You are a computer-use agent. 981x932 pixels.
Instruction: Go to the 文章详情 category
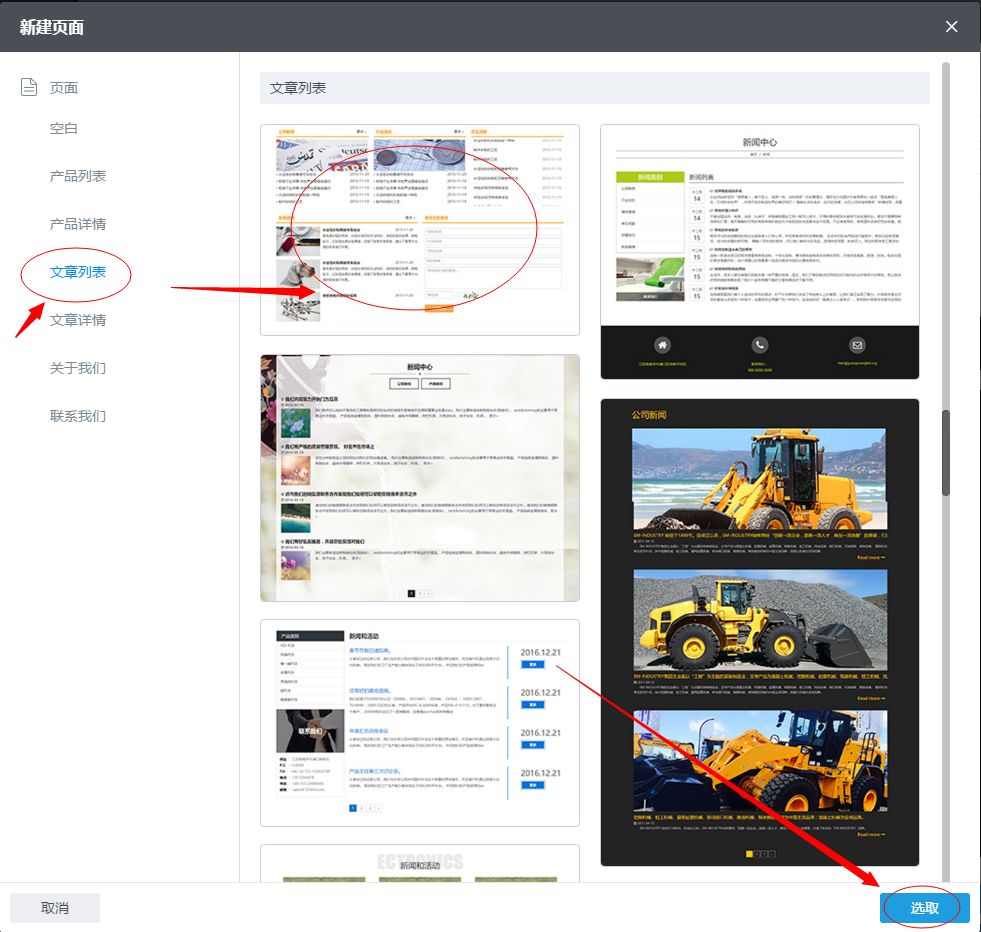(78, 320)
